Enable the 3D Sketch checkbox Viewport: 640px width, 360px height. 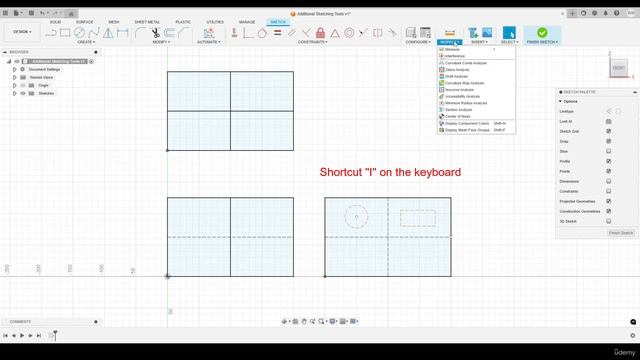[x=609, y=221]
